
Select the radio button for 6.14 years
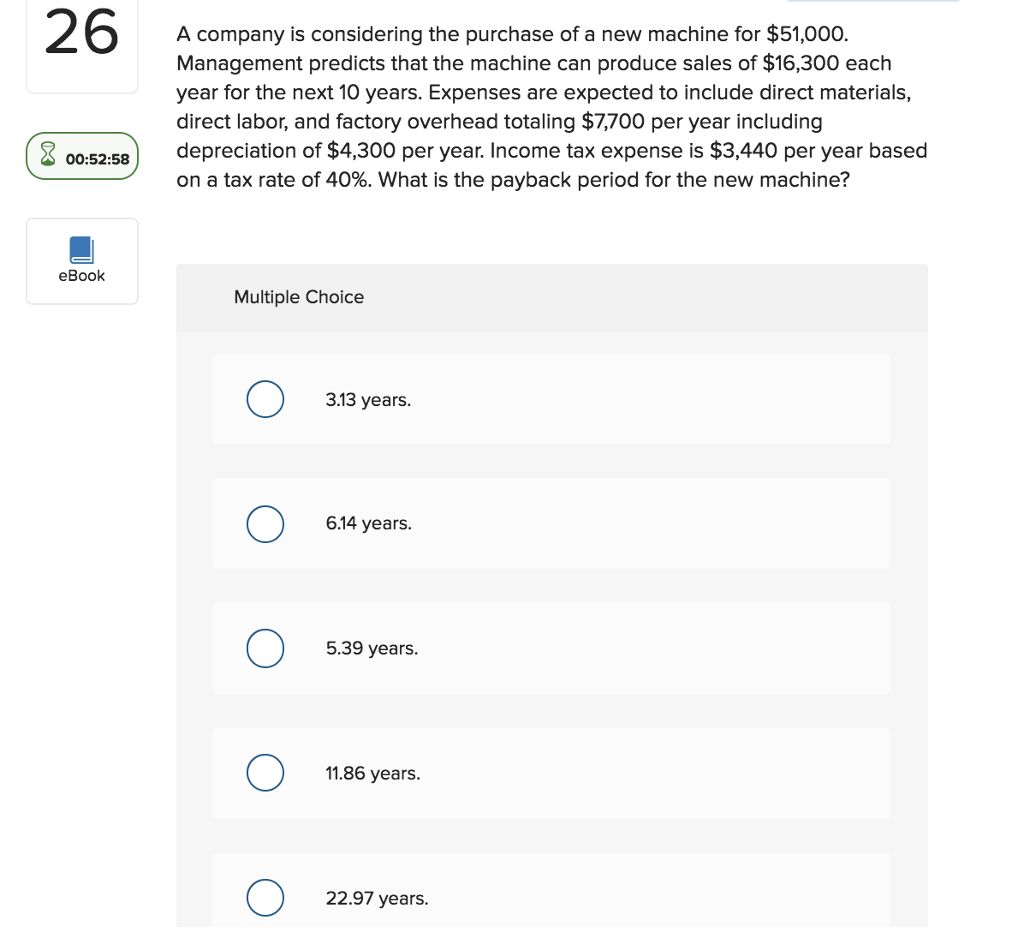264,523
